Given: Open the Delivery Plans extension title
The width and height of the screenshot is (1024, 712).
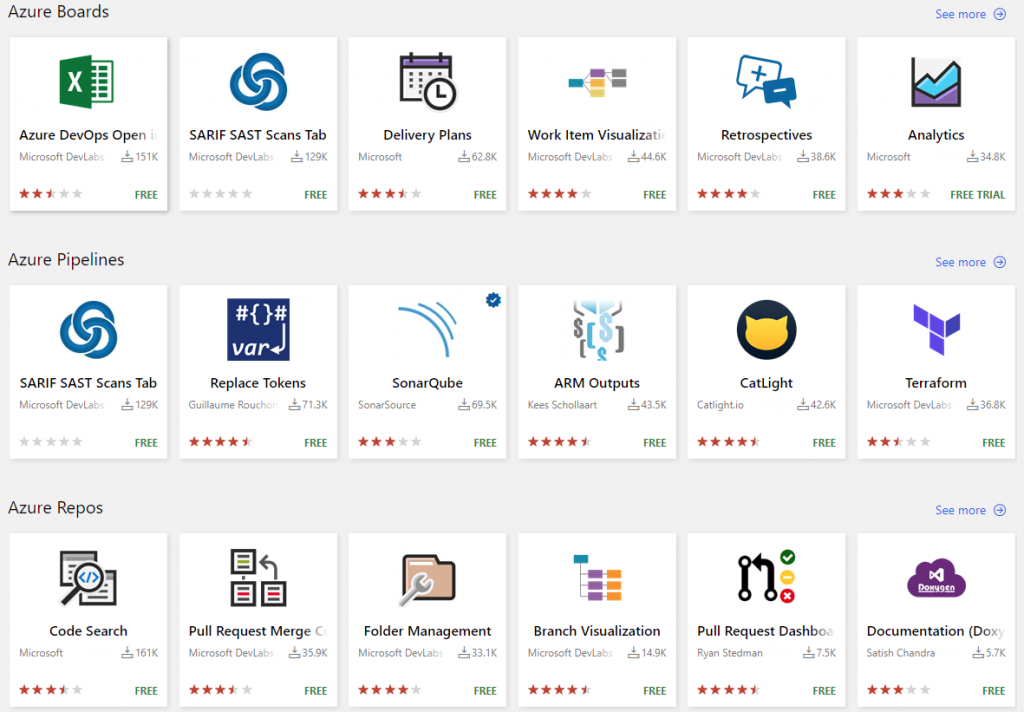Looking at the screenshot, I should coord(428,135).
